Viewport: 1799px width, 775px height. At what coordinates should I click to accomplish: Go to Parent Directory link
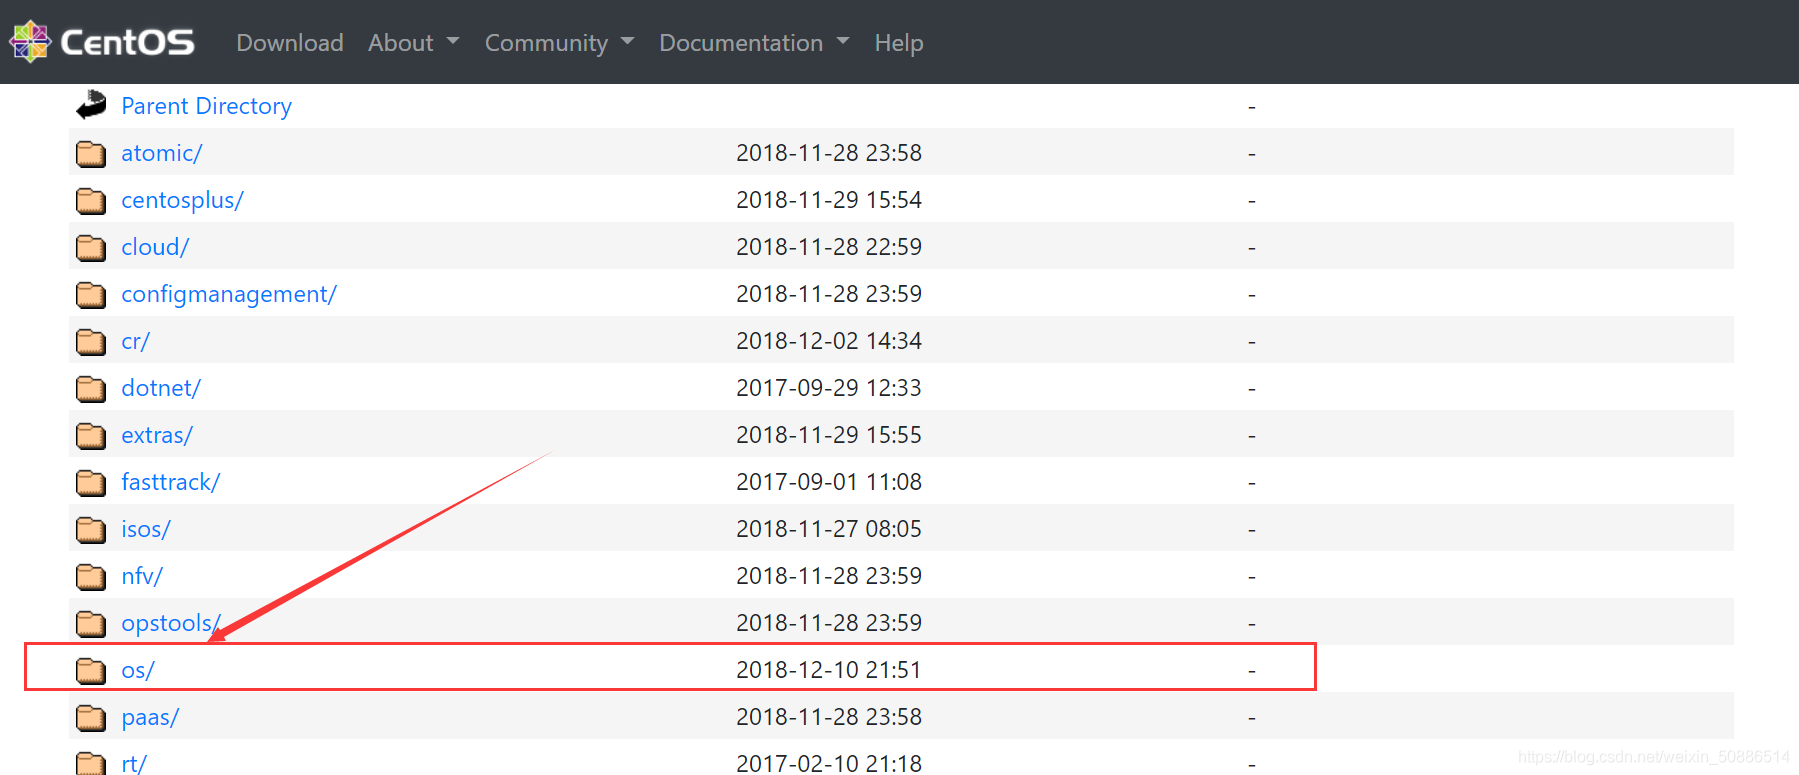(x=206, y=106)
